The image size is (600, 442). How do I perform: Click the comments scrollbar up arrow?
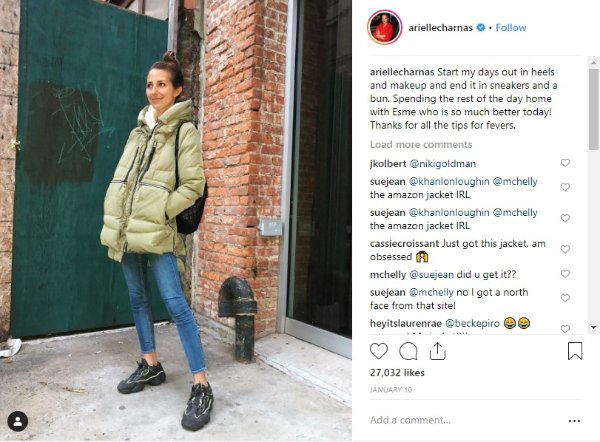pyautogui.click(x=593, y=62)
